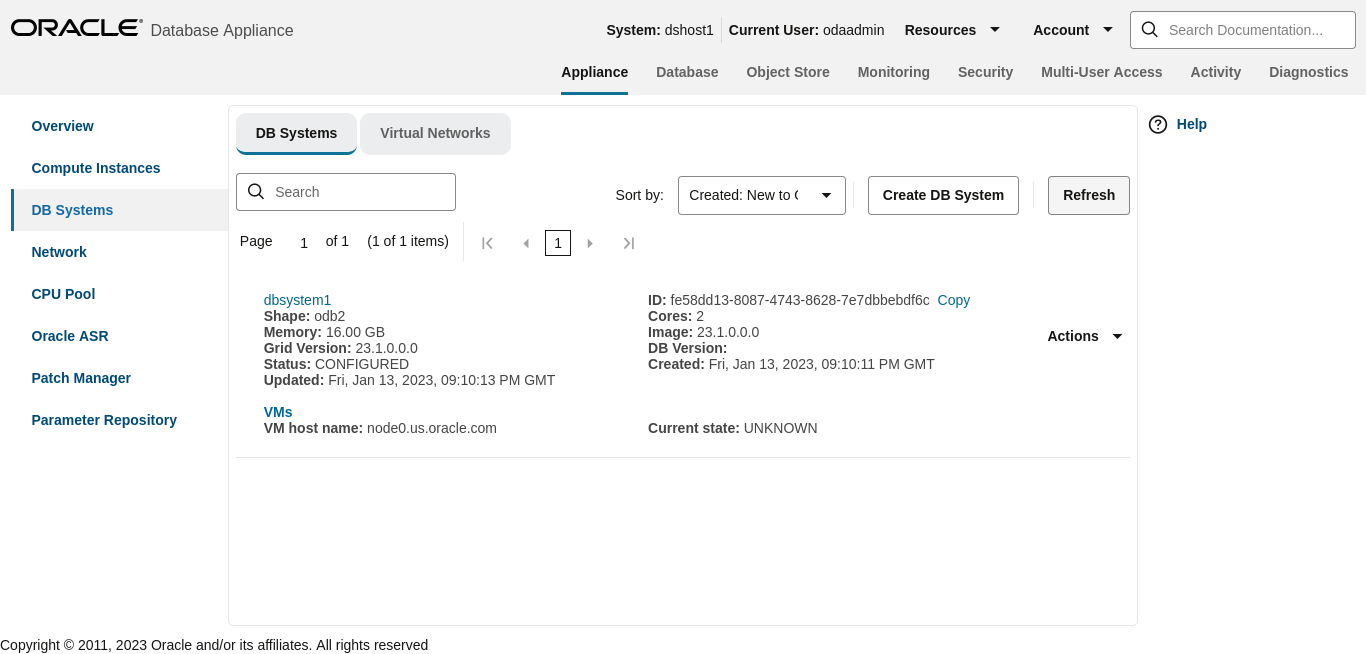Click the System: dshost1 text
The width and height of the screenshot is (1366, 654).
(660, 30)
